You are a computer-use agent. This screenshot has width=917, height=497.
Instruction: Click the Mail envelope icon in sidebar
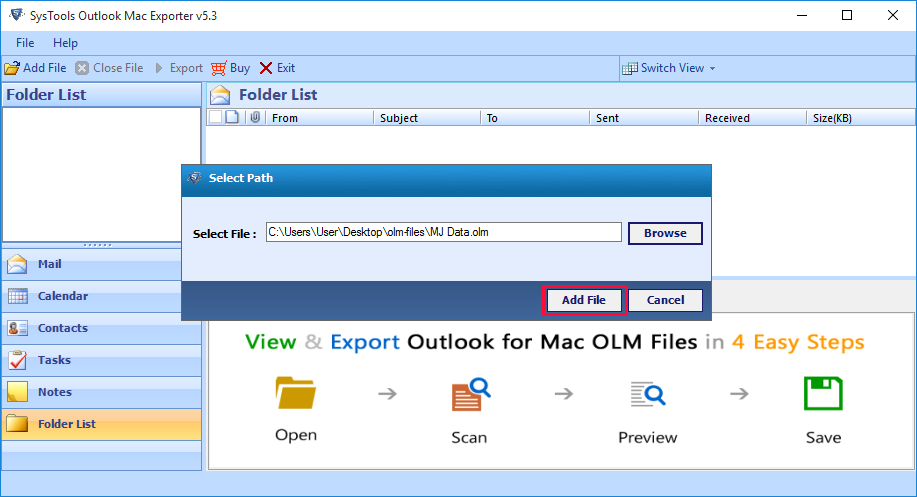18,264
